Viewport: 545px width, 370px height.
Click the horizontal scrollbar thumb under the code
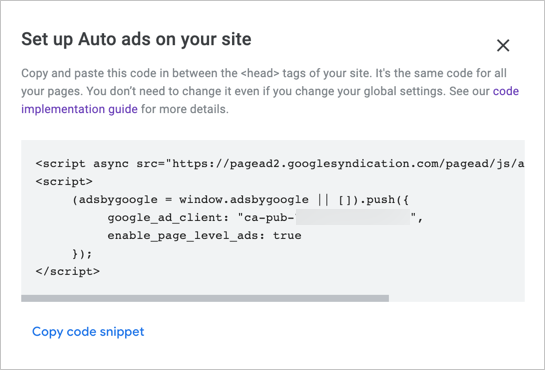205,298
